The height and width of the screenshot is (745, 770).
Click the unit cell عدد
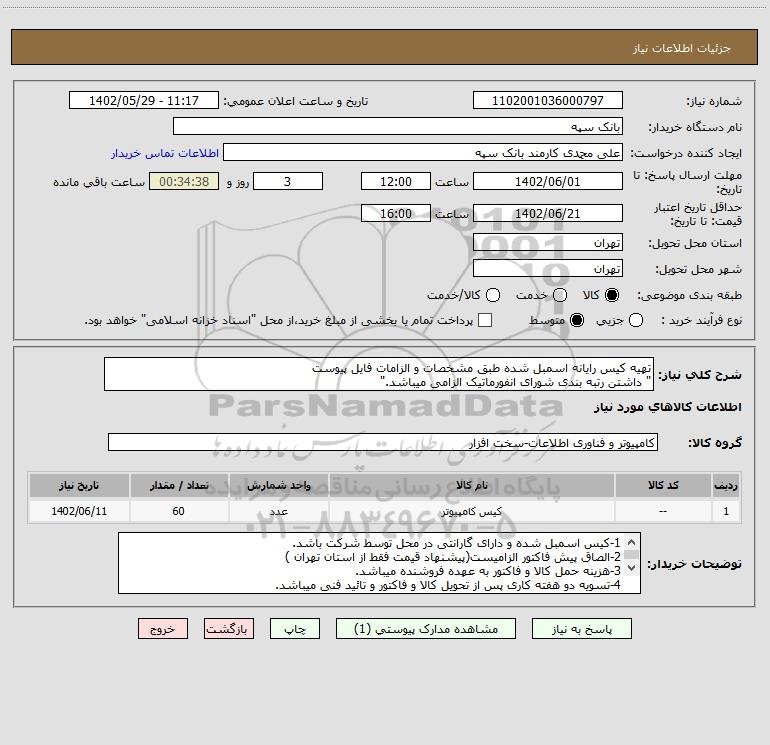click(278, 511)
